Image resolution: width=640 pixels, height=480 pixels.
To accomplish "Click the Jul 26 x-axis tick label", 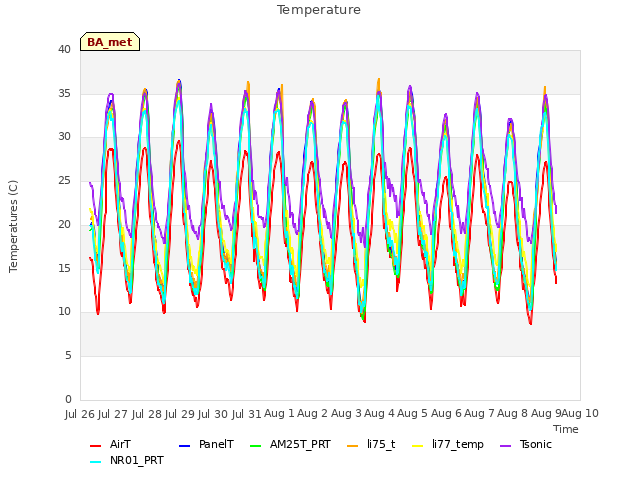I will click(x=80, y=414).
